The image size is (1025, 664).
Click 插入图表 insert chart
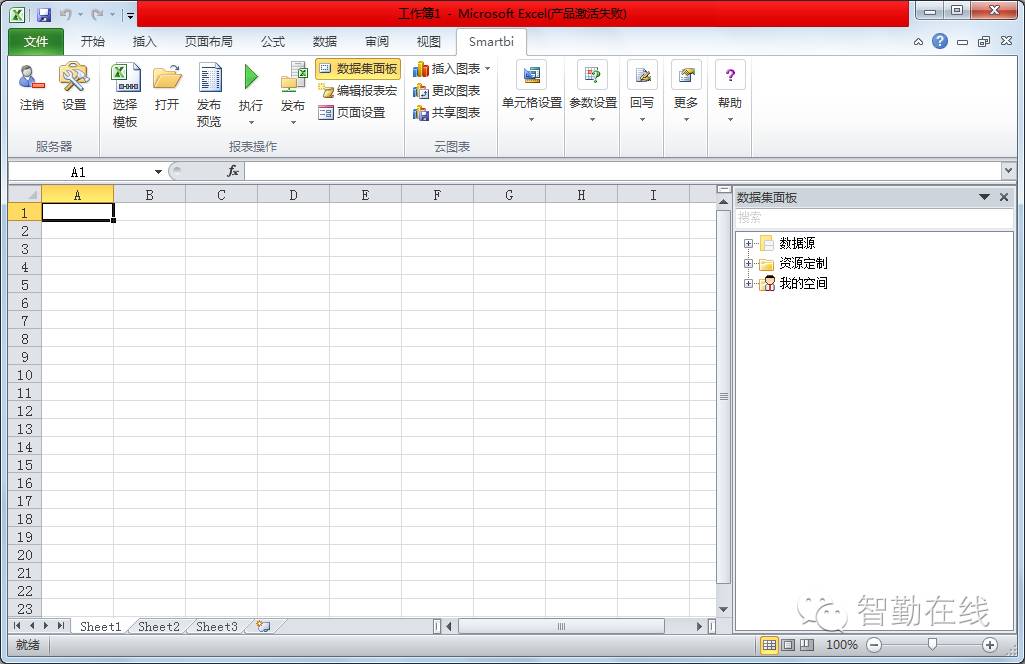(x=447, y=69)
